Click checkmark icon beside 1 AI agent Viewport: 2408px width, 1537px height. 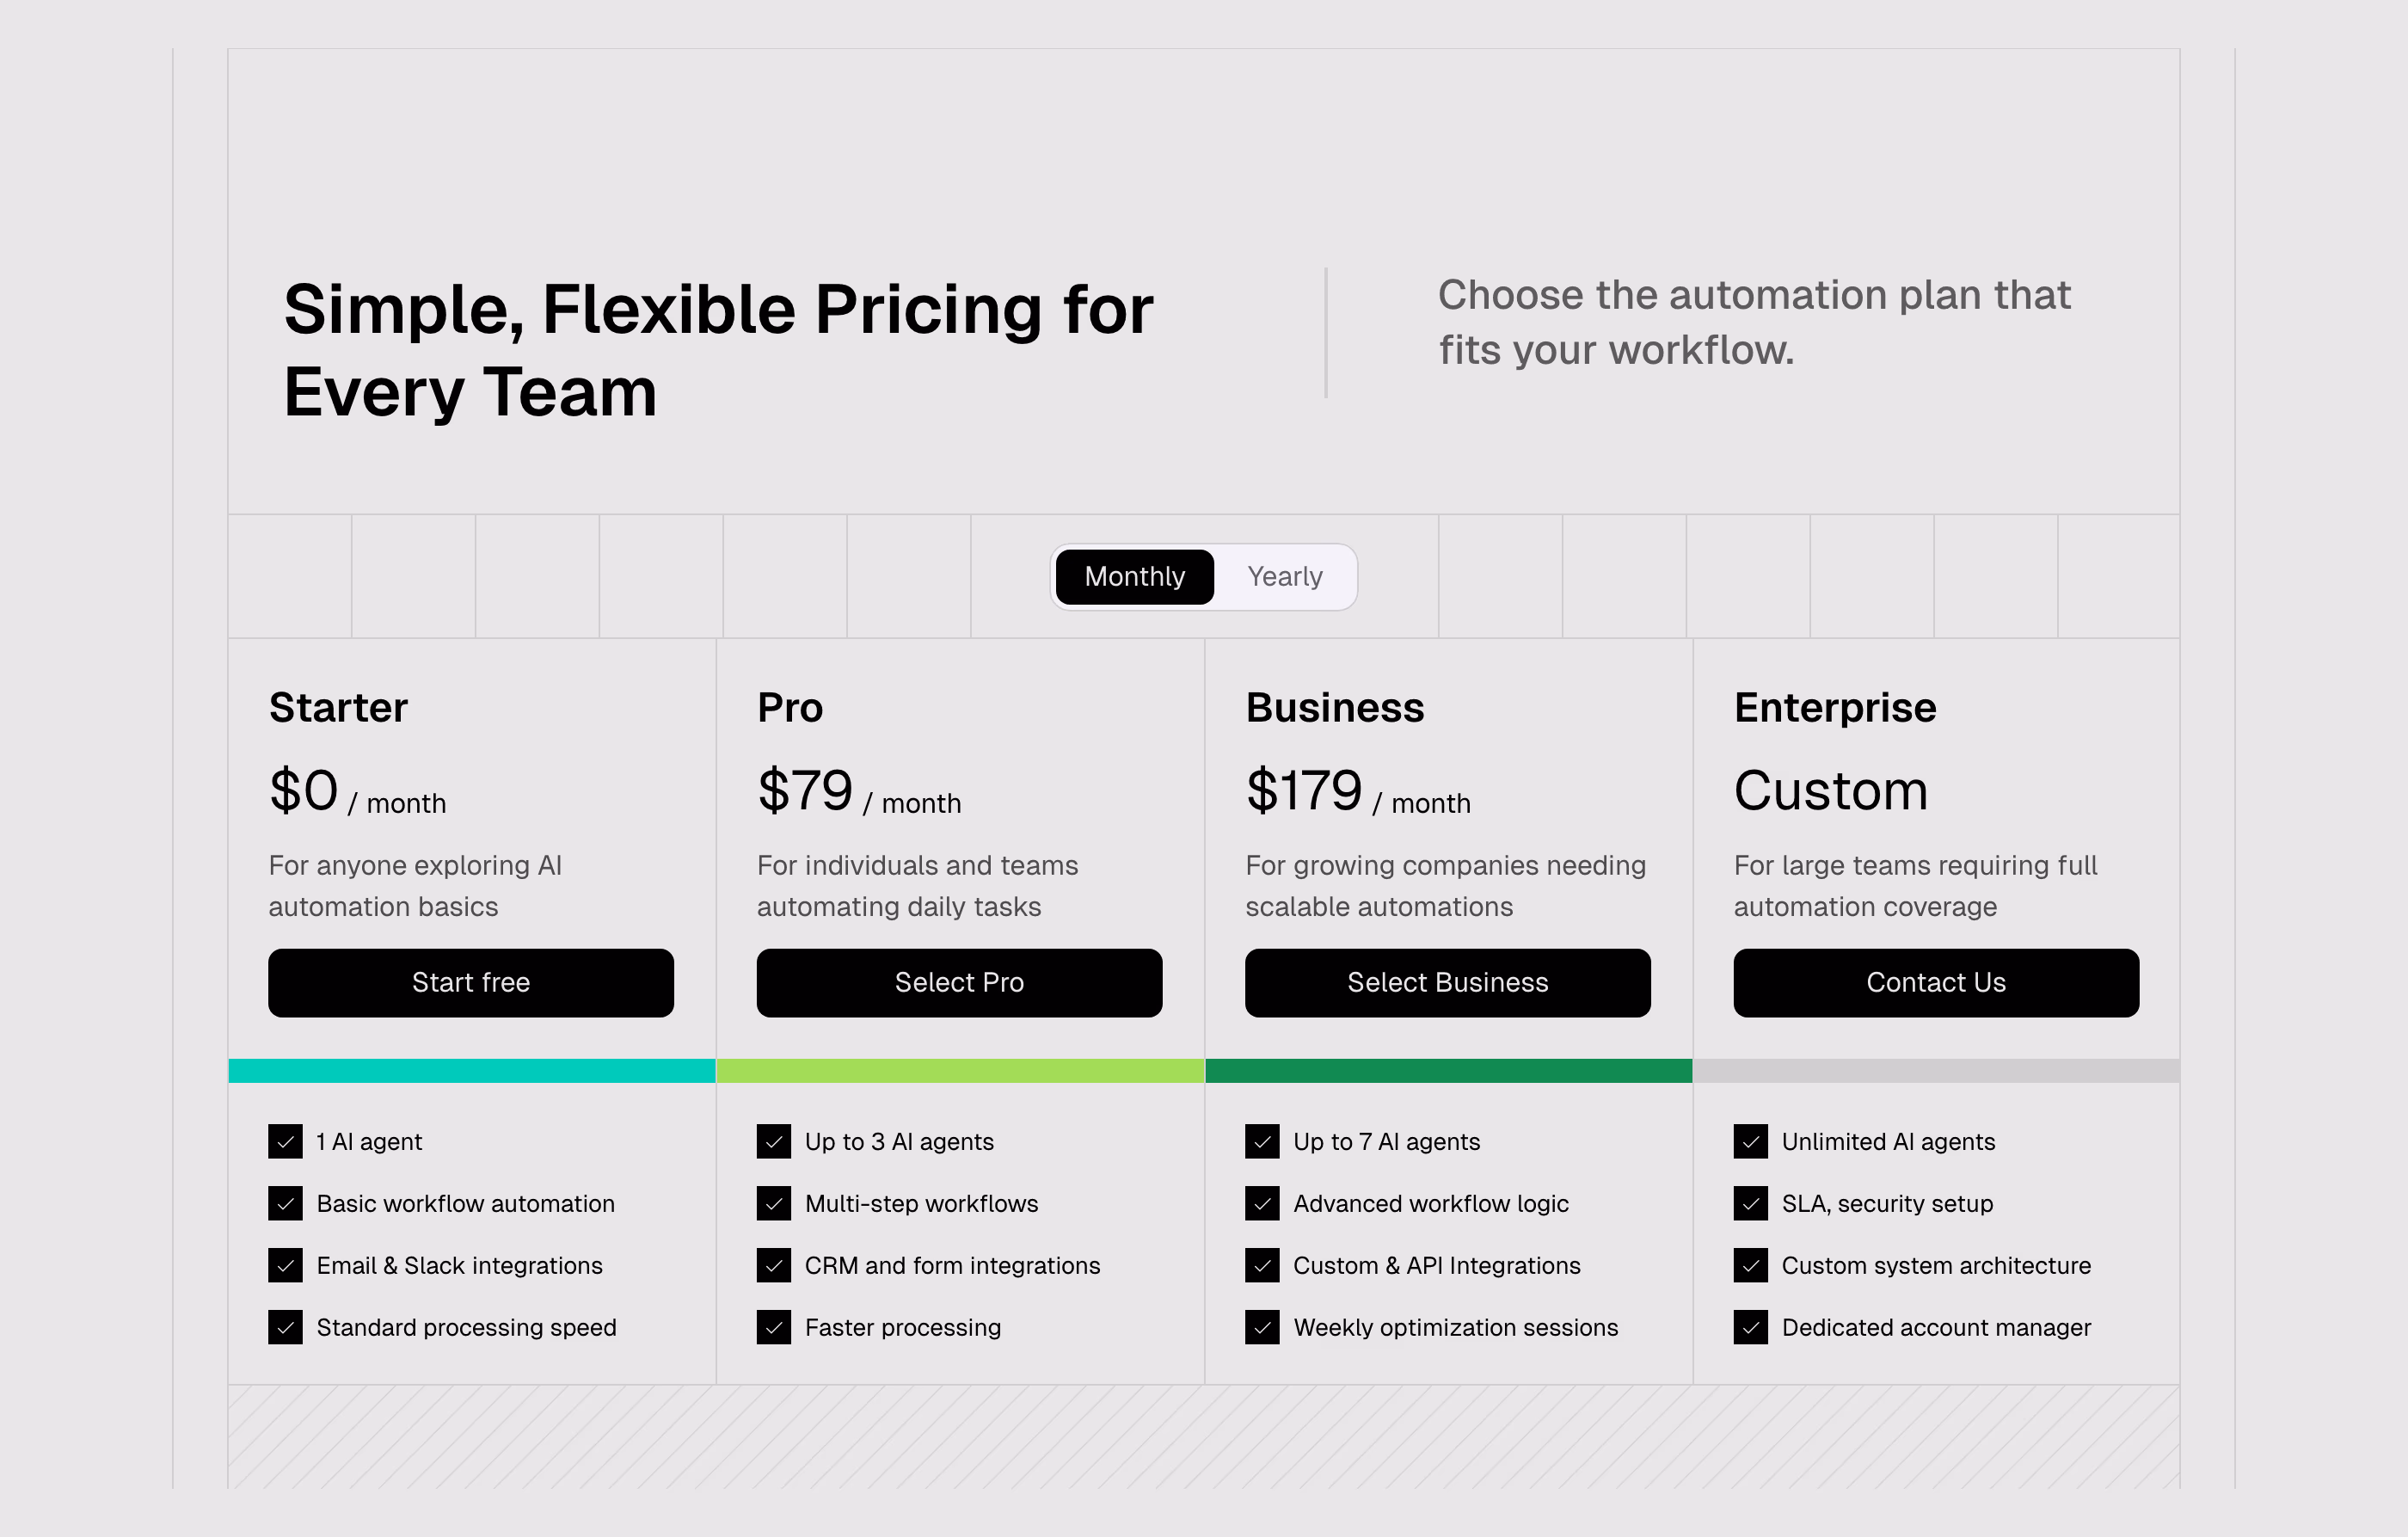tap(285, 1142)
